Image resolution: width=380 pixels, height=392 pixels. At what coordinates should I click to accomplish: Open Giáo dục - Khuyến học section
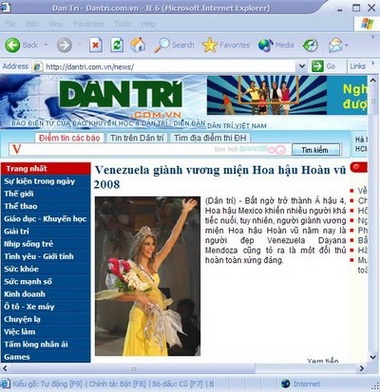coord(46,219)
